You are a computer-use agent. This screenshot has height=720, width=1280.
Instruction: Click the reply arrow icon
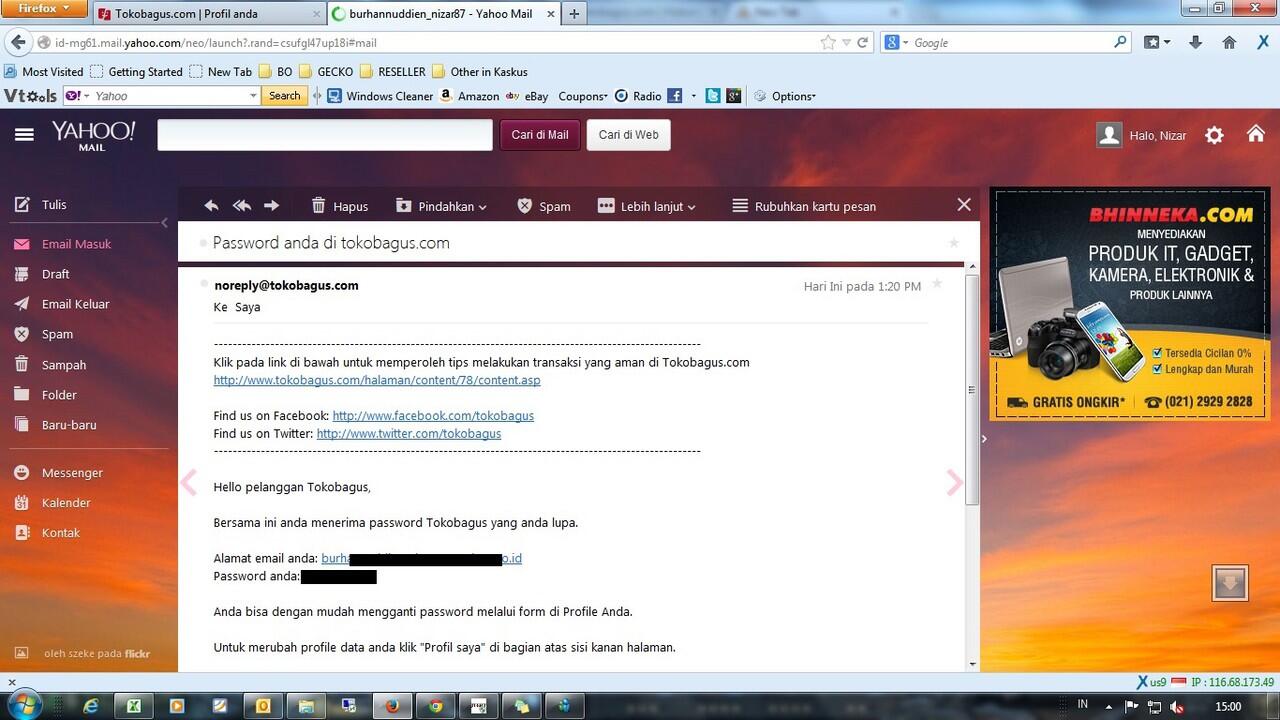pyautogui.click(x=211, y=205)
